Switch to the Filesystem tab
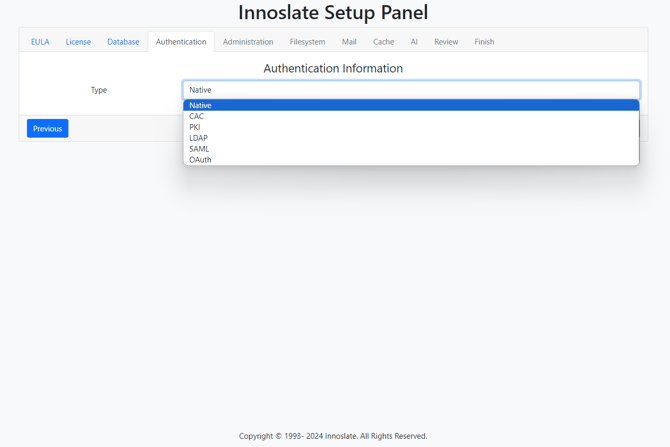 [x=307, y=42]
